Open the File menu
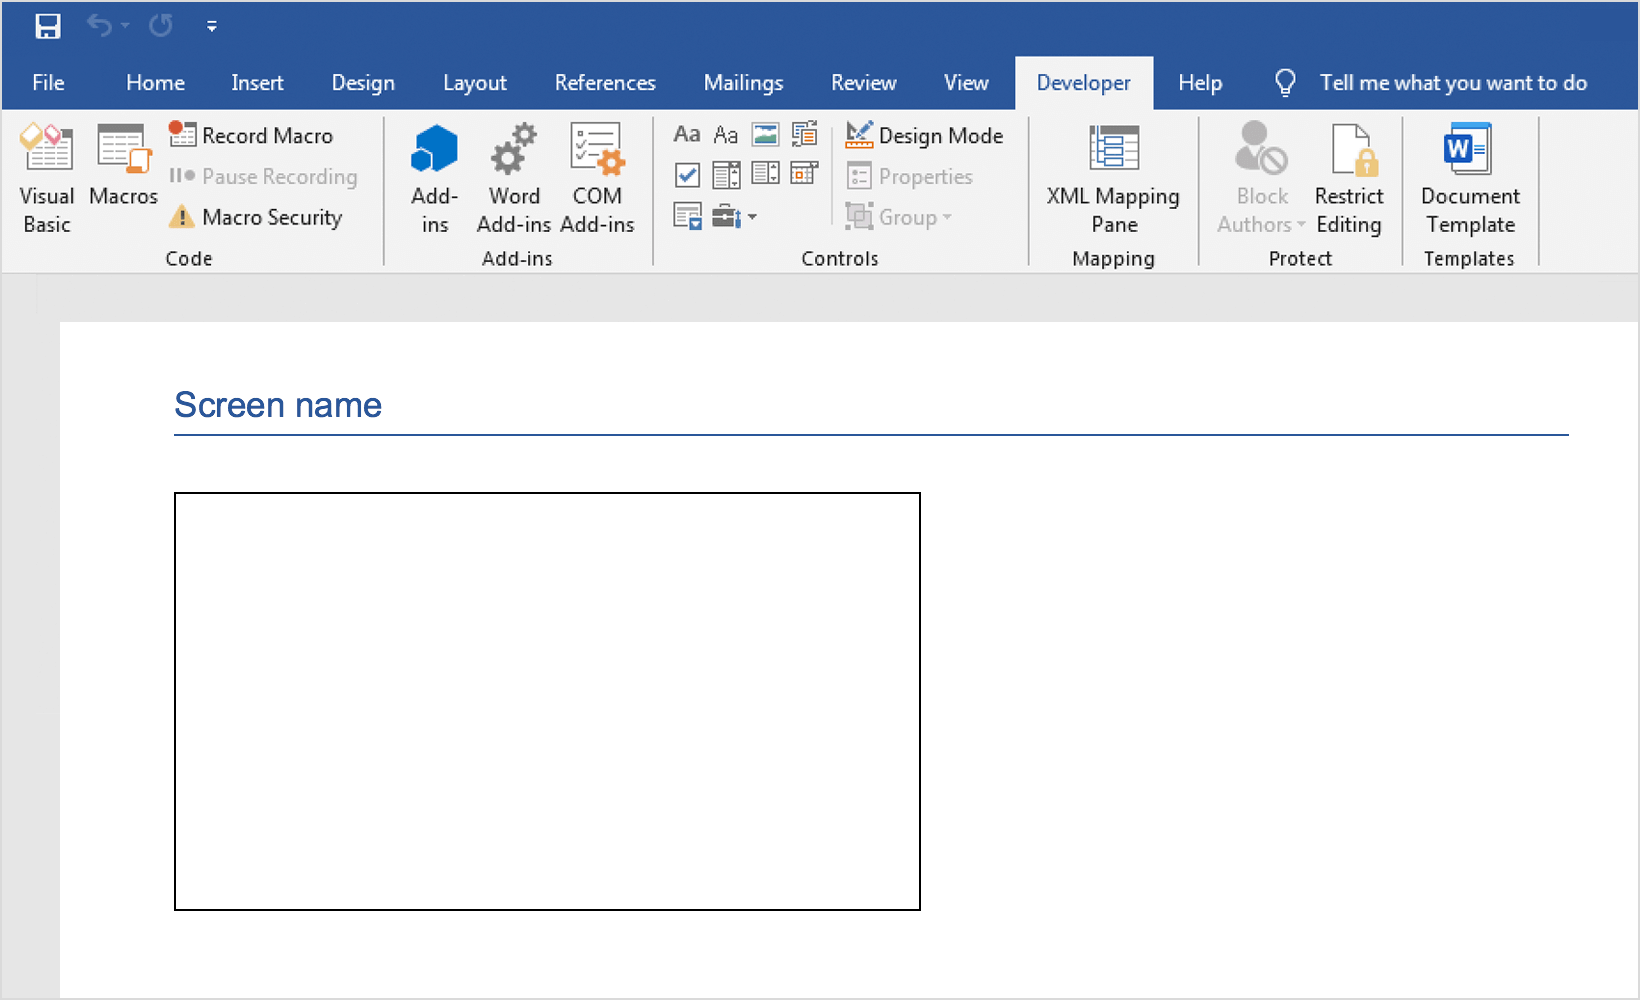Viewport: 1640px width, 1000px height. coord(48,83)
